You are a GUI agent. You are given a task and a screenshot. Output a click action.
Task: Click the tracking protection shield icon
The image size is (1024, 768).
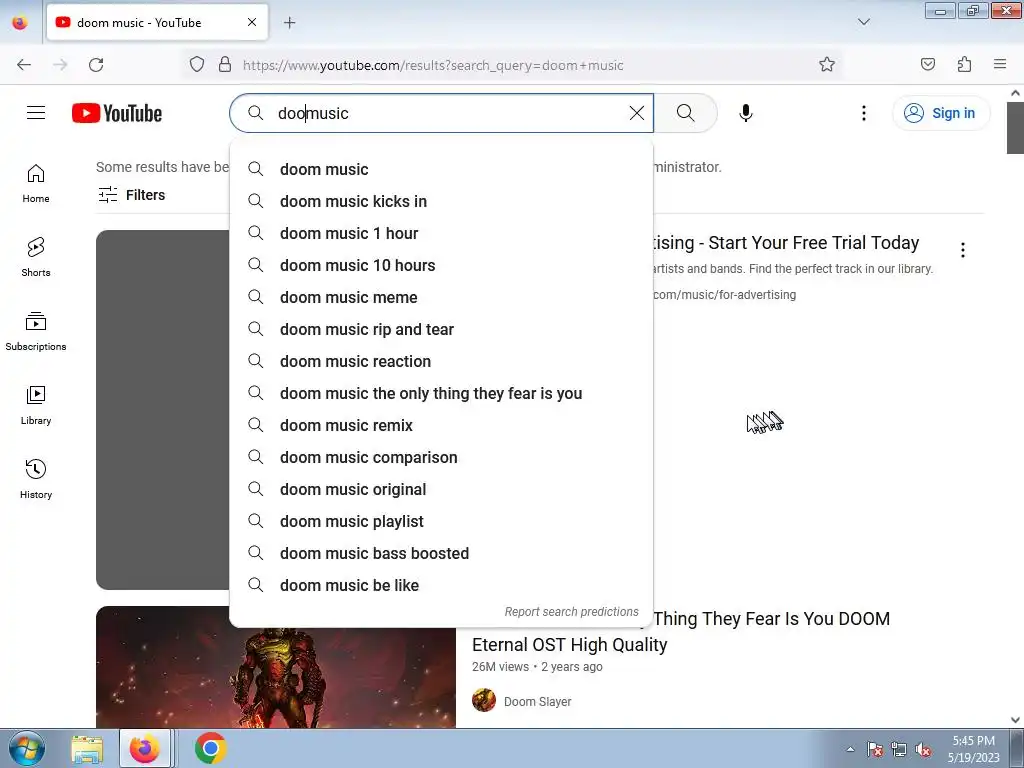197,64
